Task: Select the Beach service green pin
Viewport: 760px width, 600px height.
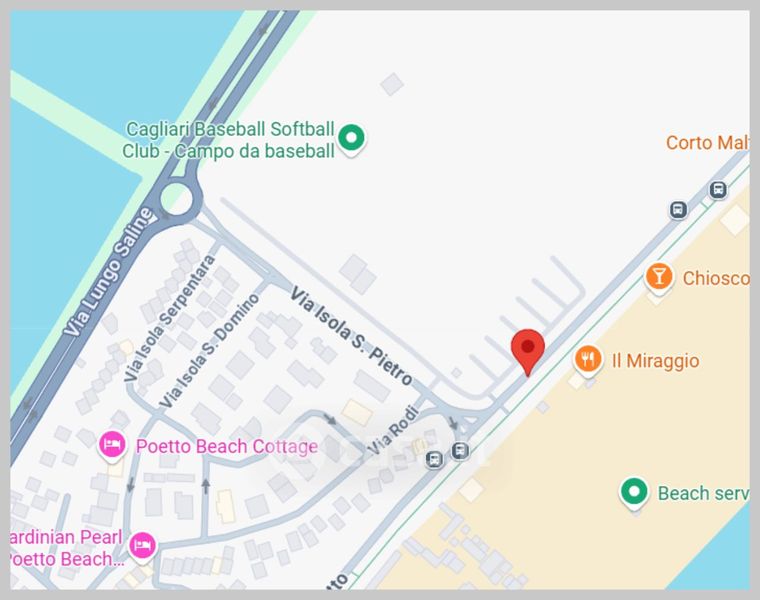Action: tap(633, 493)
